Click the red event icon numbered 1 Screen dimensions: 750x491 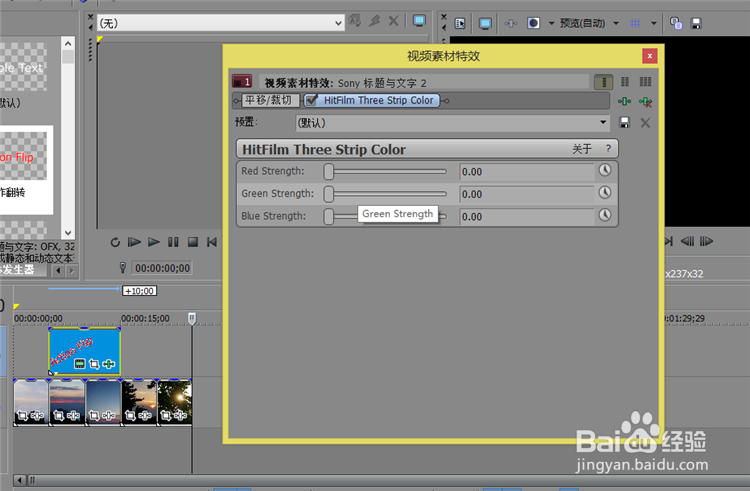[242, 81]
